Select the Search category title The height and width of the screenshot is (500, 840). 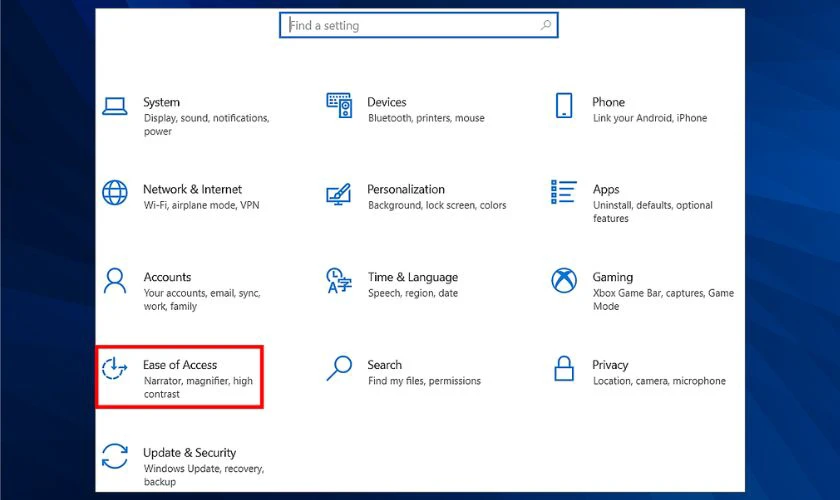tap(384, 365)
